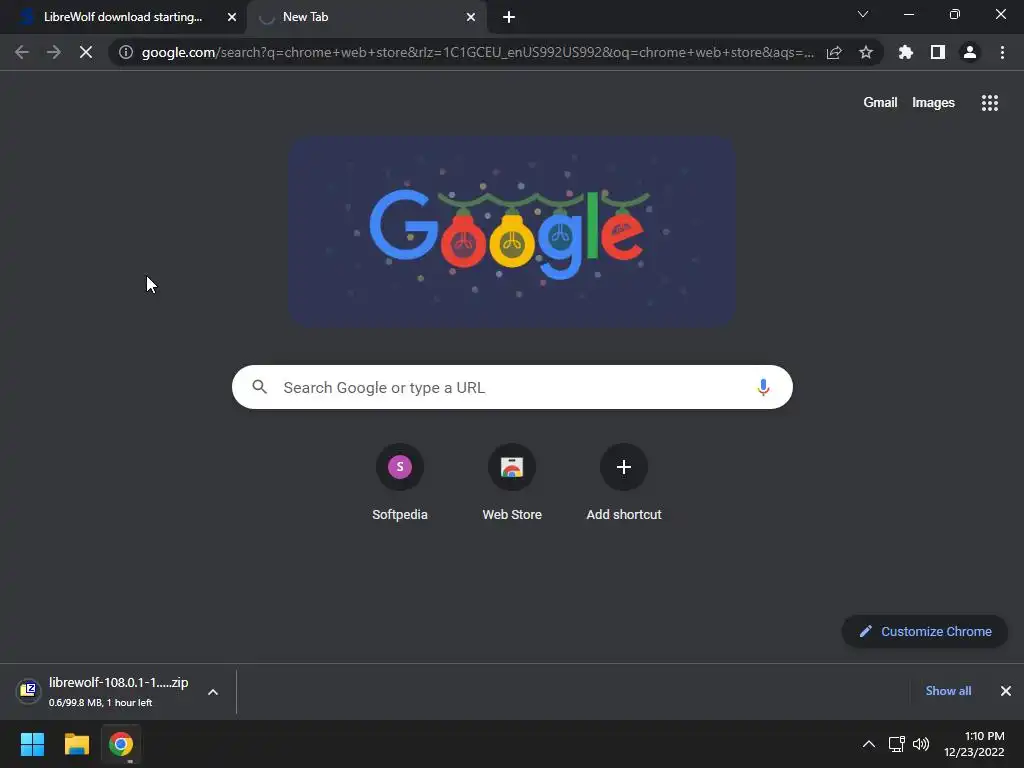1024x768 pixels.
Task: Bookmark this tab with the star icon
Action: click(866, 52)
